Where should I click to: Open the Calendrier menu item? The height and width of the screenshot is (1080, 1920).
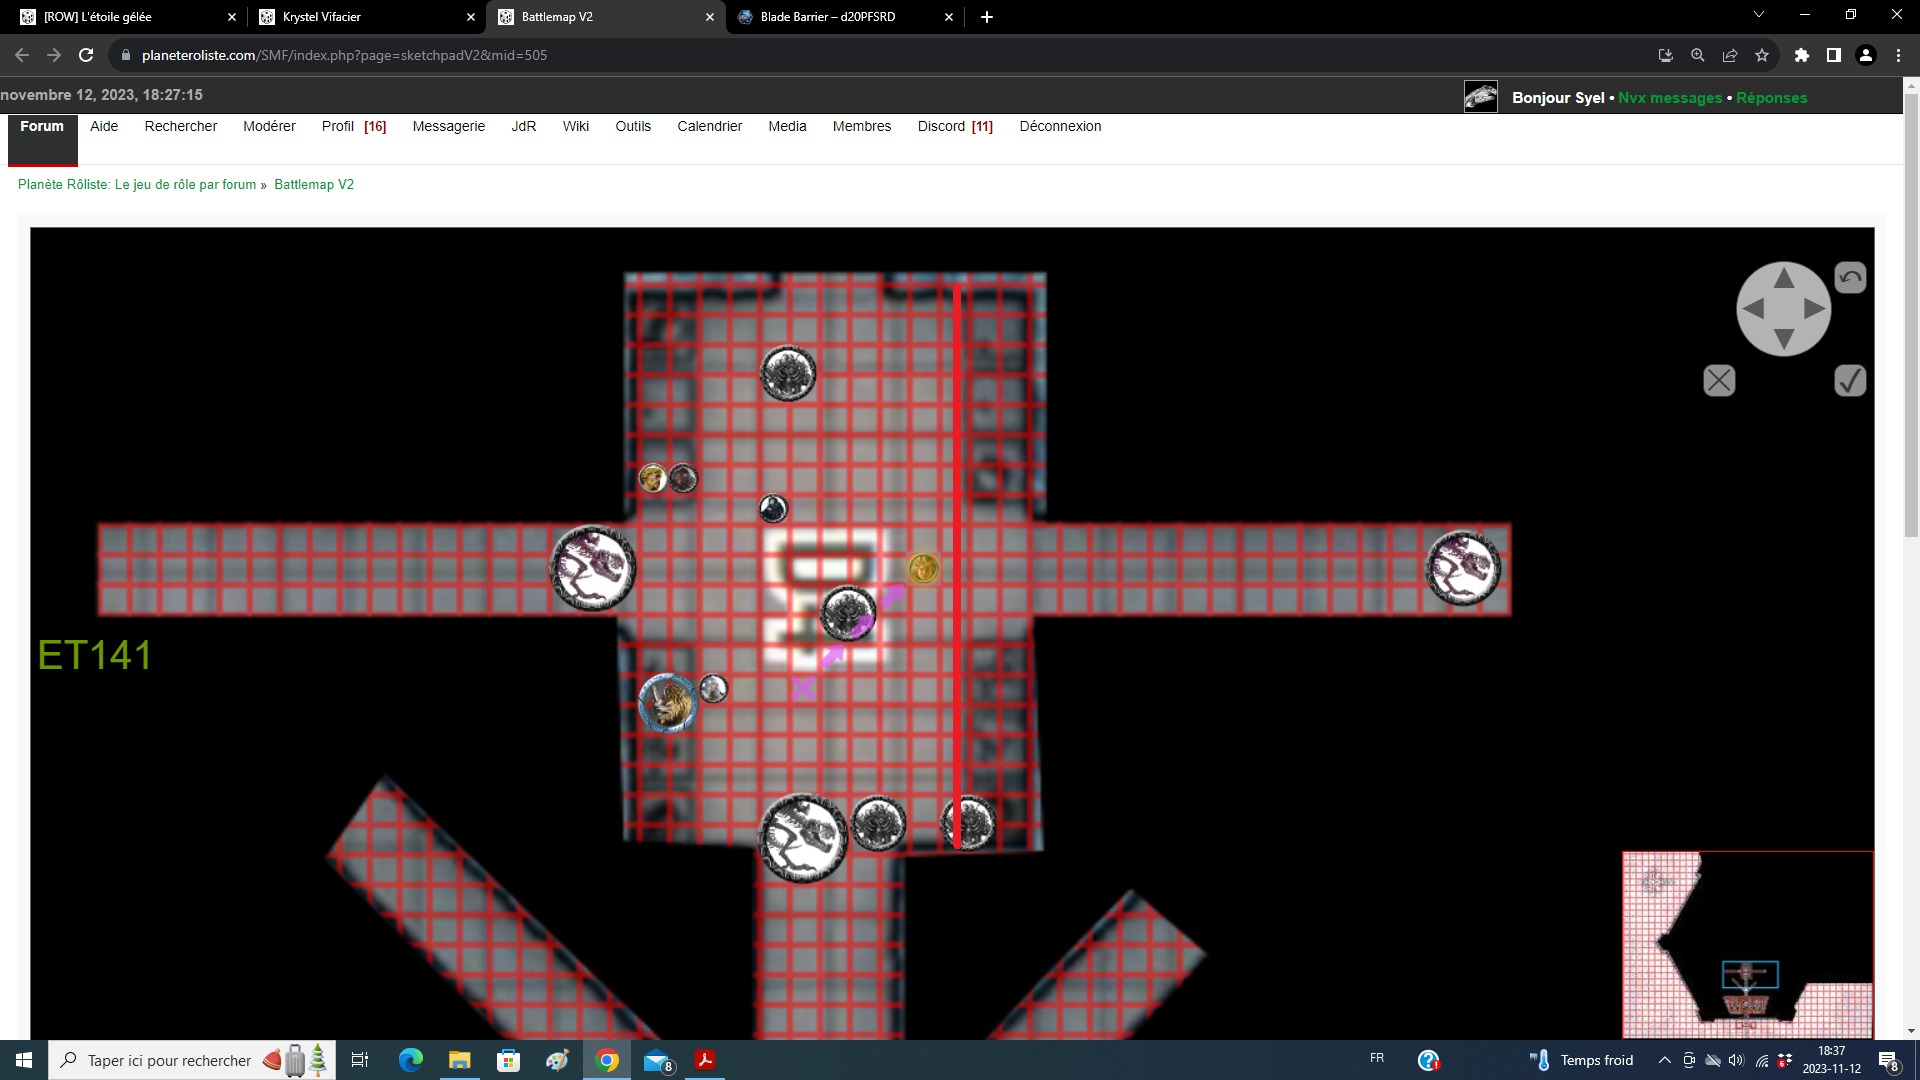[x=709, y=126]
